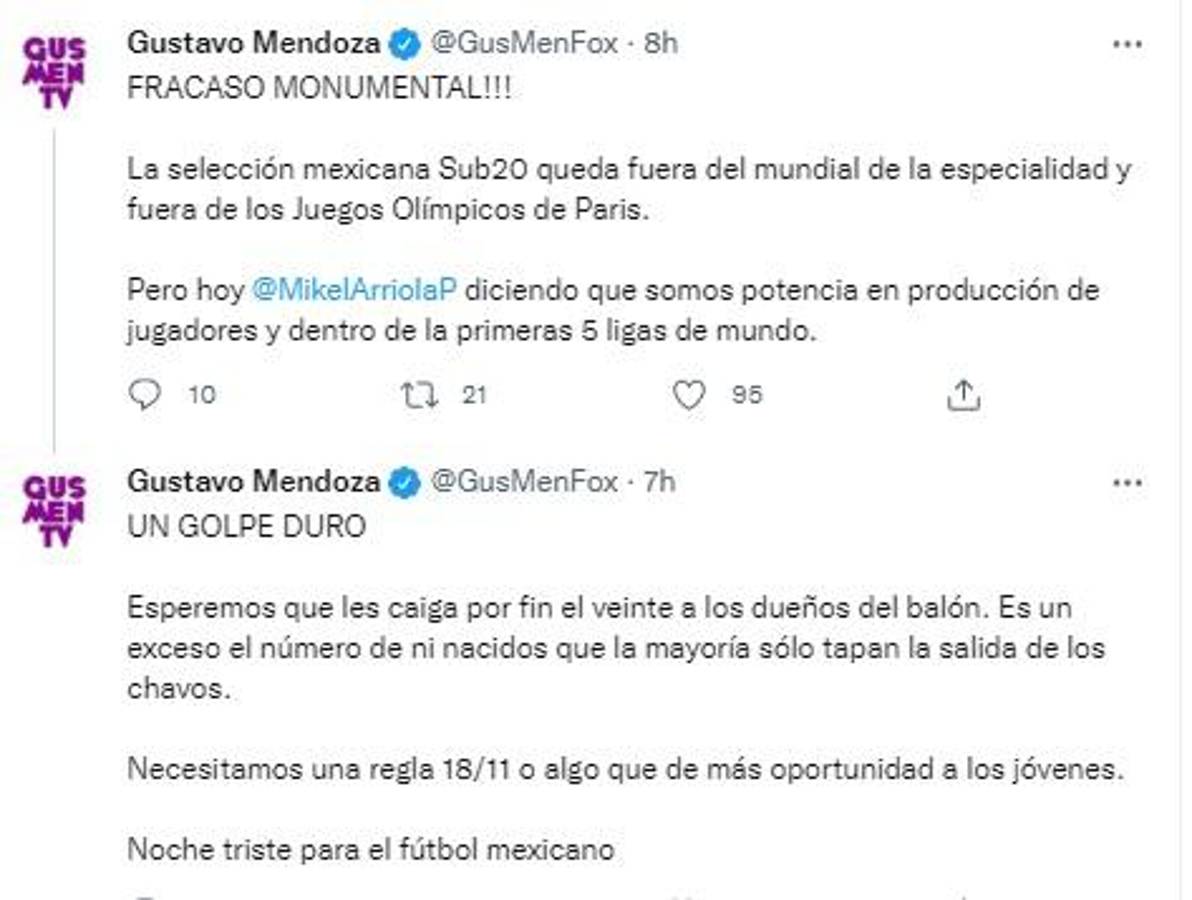Click the 8h timestamp of the first tweet

(x=659, y=41)
